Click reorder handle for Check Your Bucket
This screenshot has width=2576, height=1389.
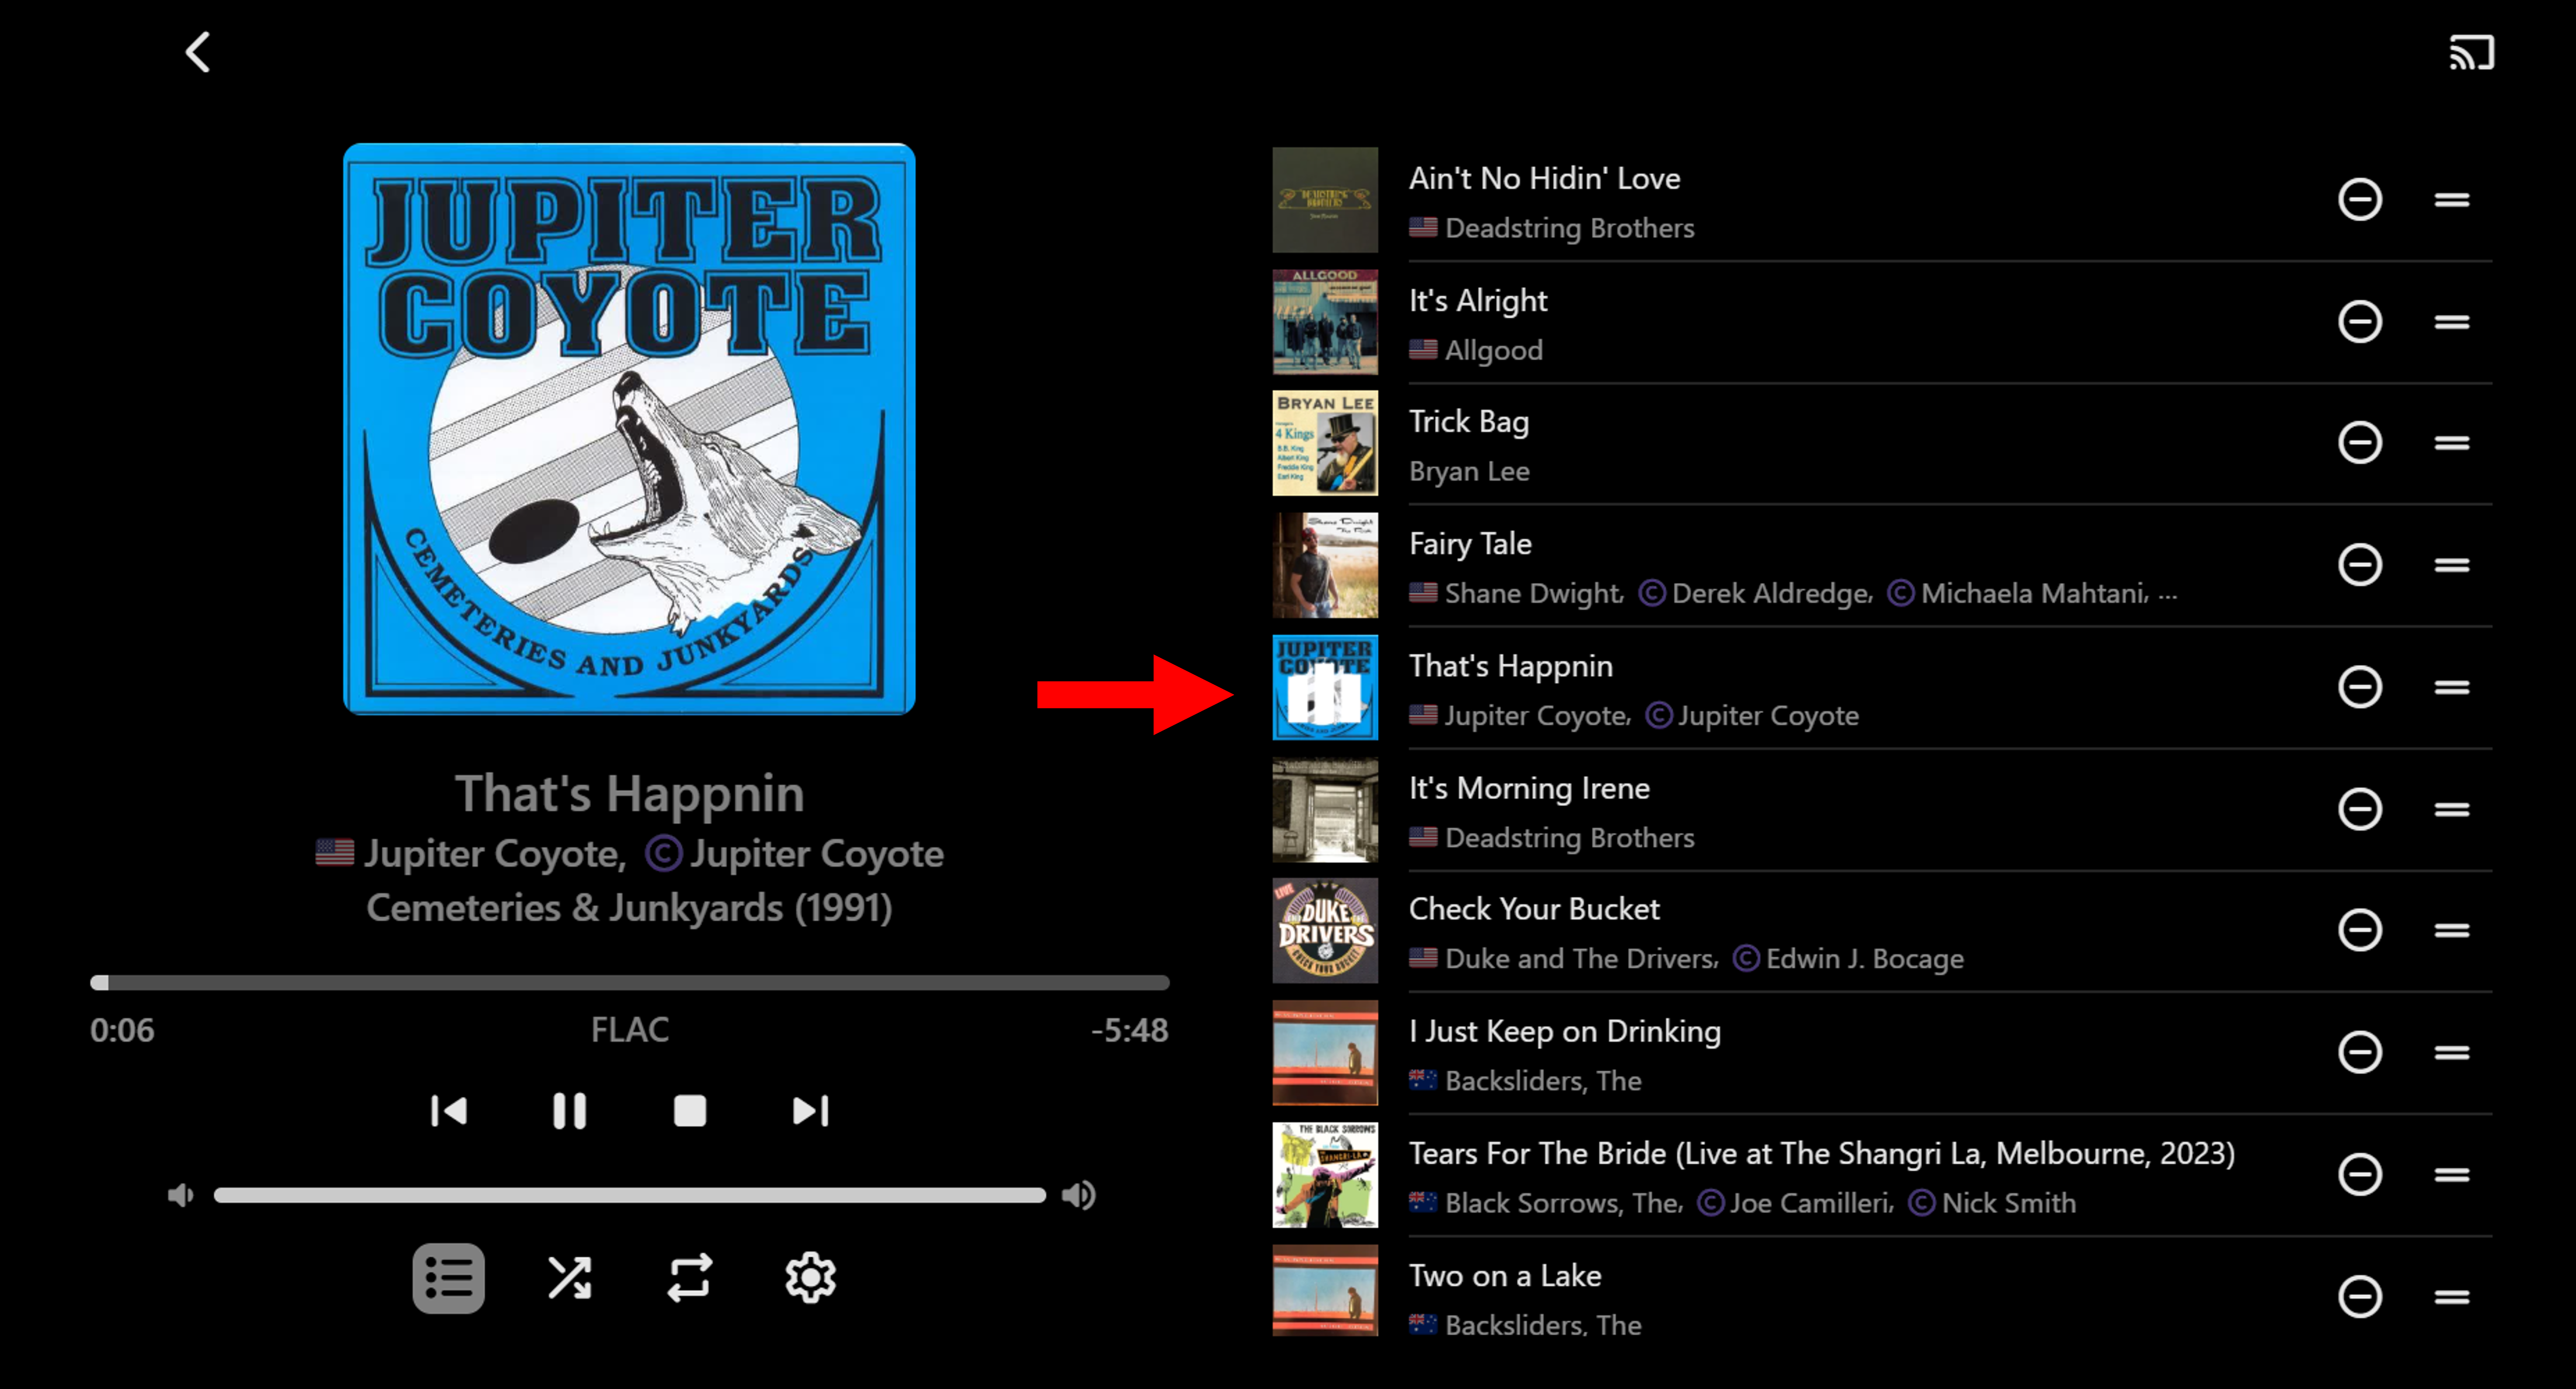2452,930
